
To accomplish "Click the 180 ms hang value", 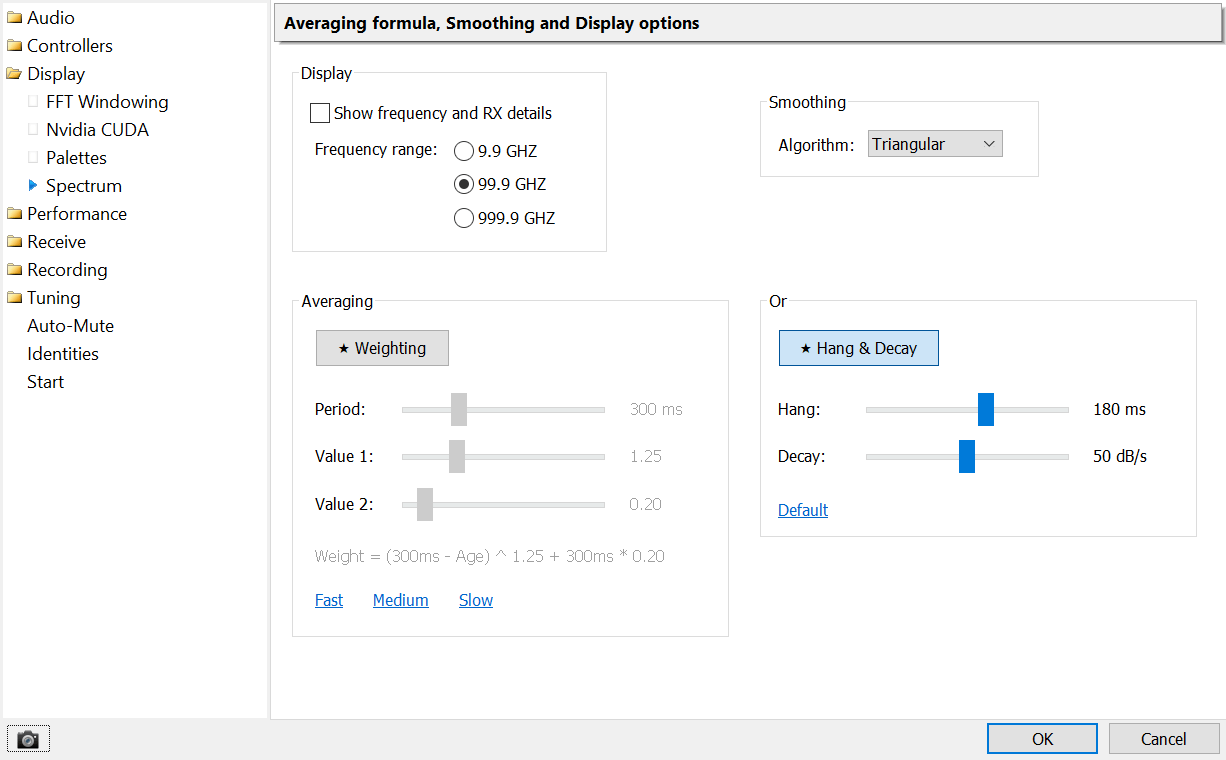I will [x=1120, y=409].
